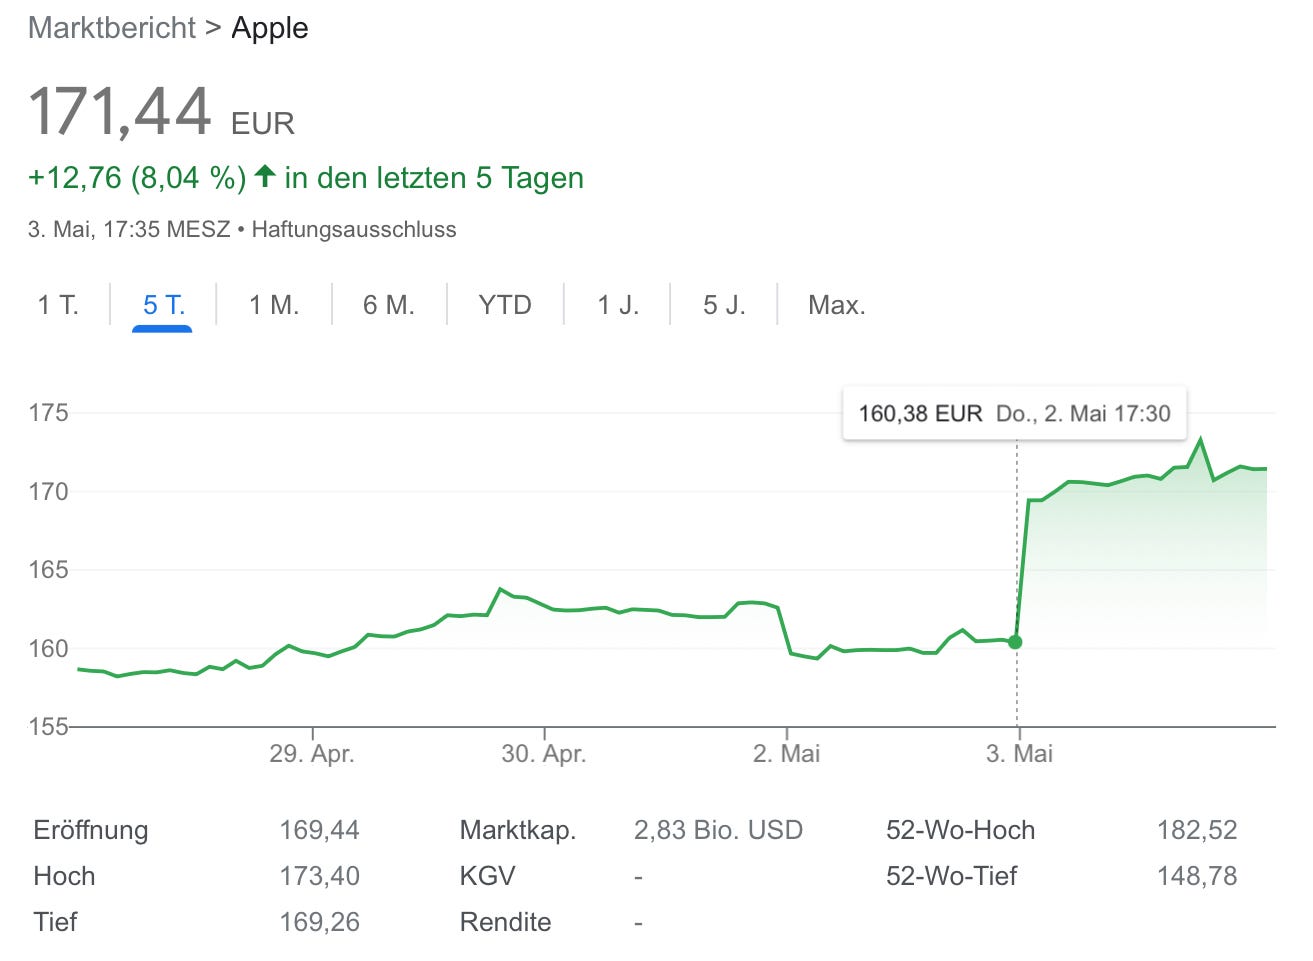This screenshot has width=1313, height=961.
Task: Switch to the 6 M. range tab
Action: click(389, 305)
